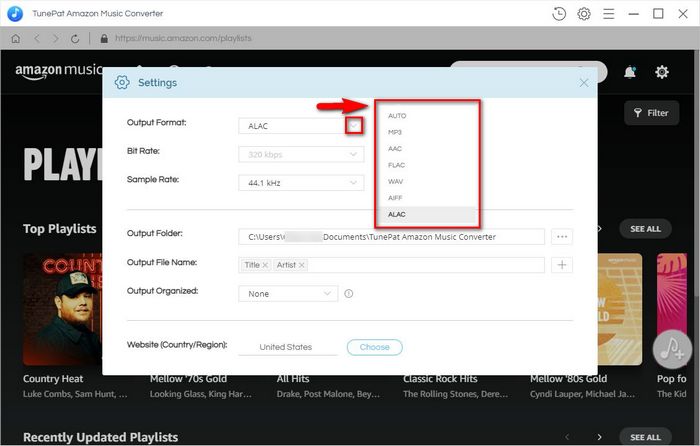Previous arrow for Recently Updated Playlists
This screenshot has width=700, height=446.
pyautogui.click(x=567, y=437)
